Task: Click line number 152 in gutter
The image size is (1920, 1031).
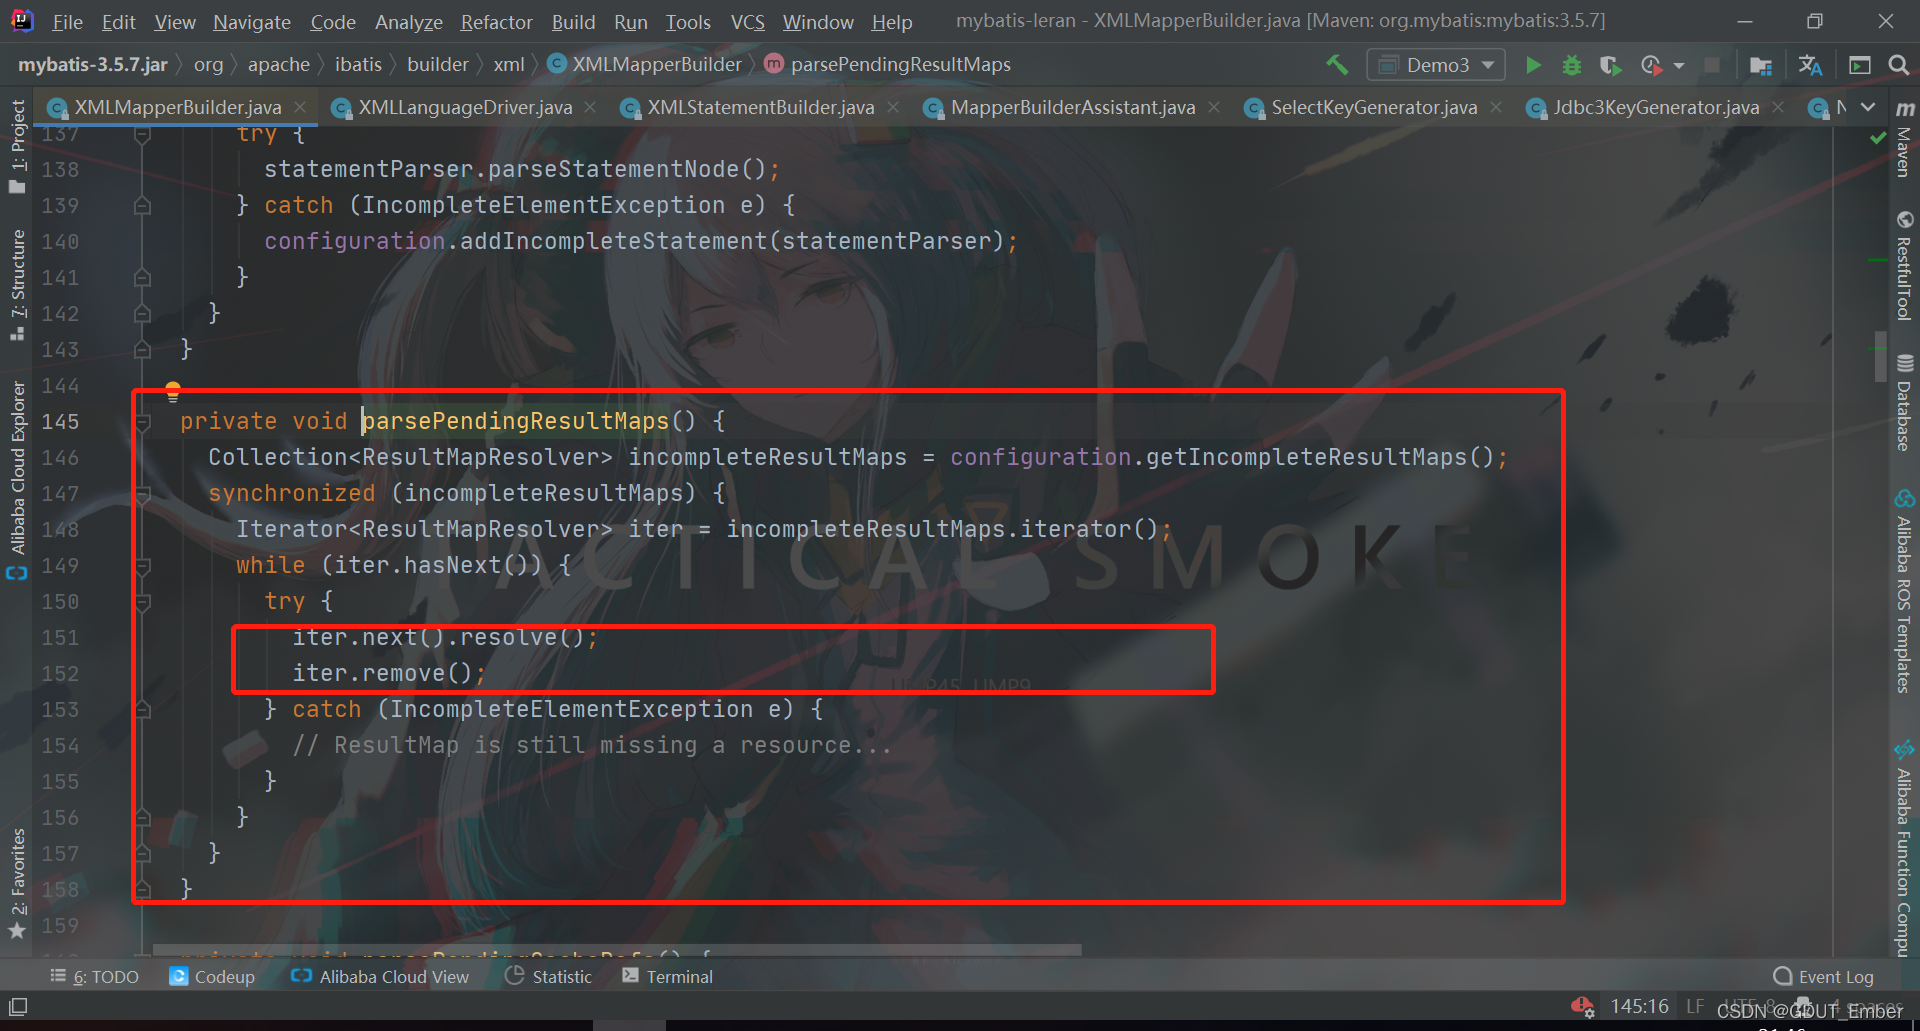Action: click(x=60, y=674)
